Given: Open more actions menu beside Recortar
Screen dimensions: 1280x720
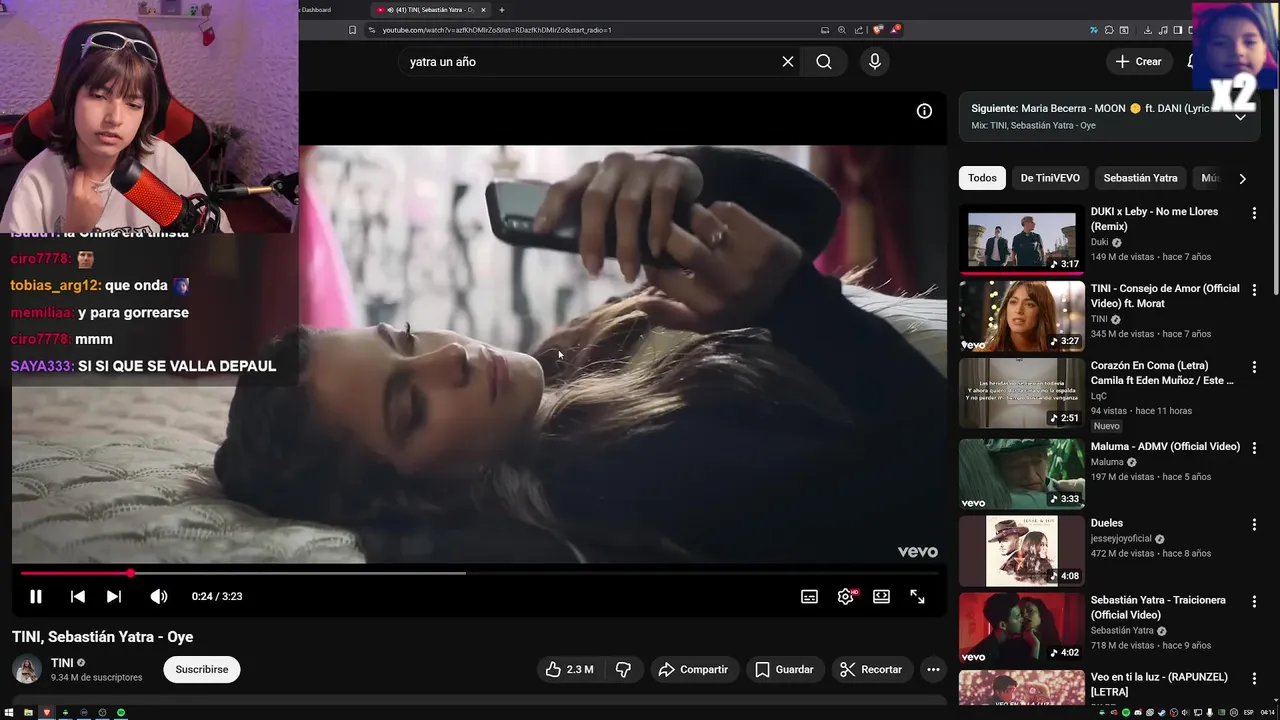Looking at the screenshot, I should pyautogui.click(x=933, y=670).
